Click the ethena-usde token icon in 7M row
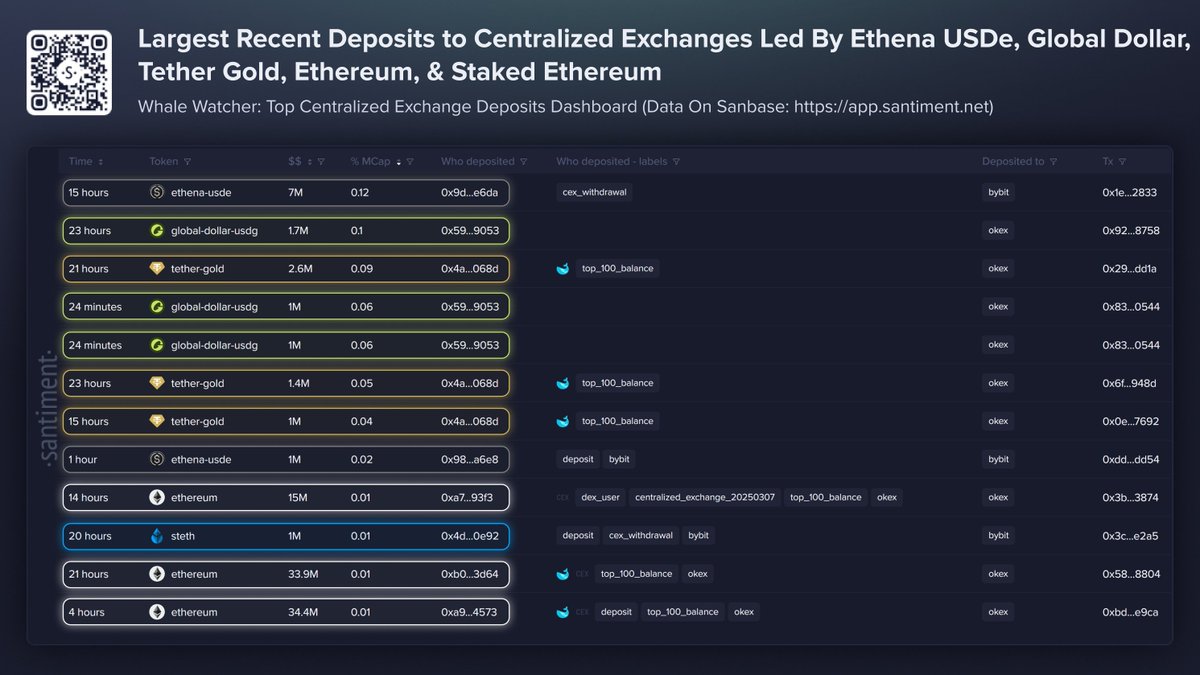Image resolution: width=1200 pixels, height=675 pixels. [x=157, y=192]
